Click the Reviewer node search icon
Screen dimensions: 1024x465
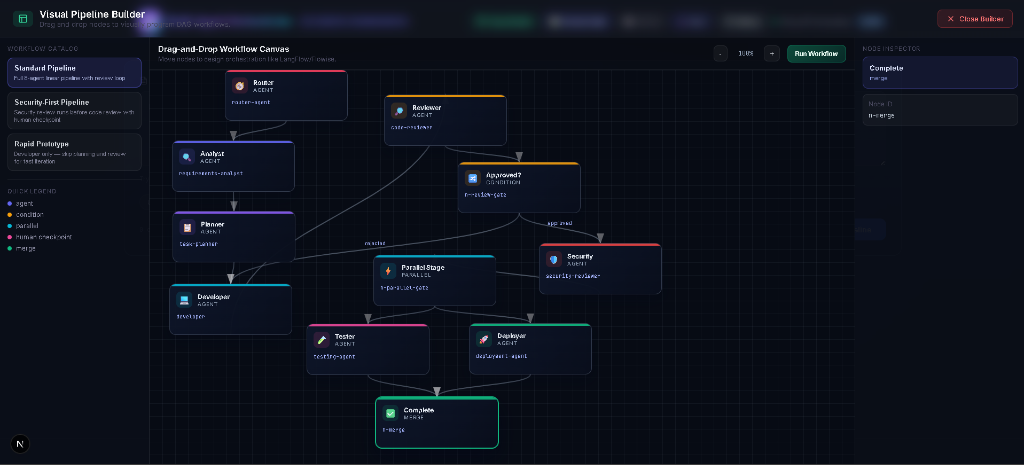point(398,110)
